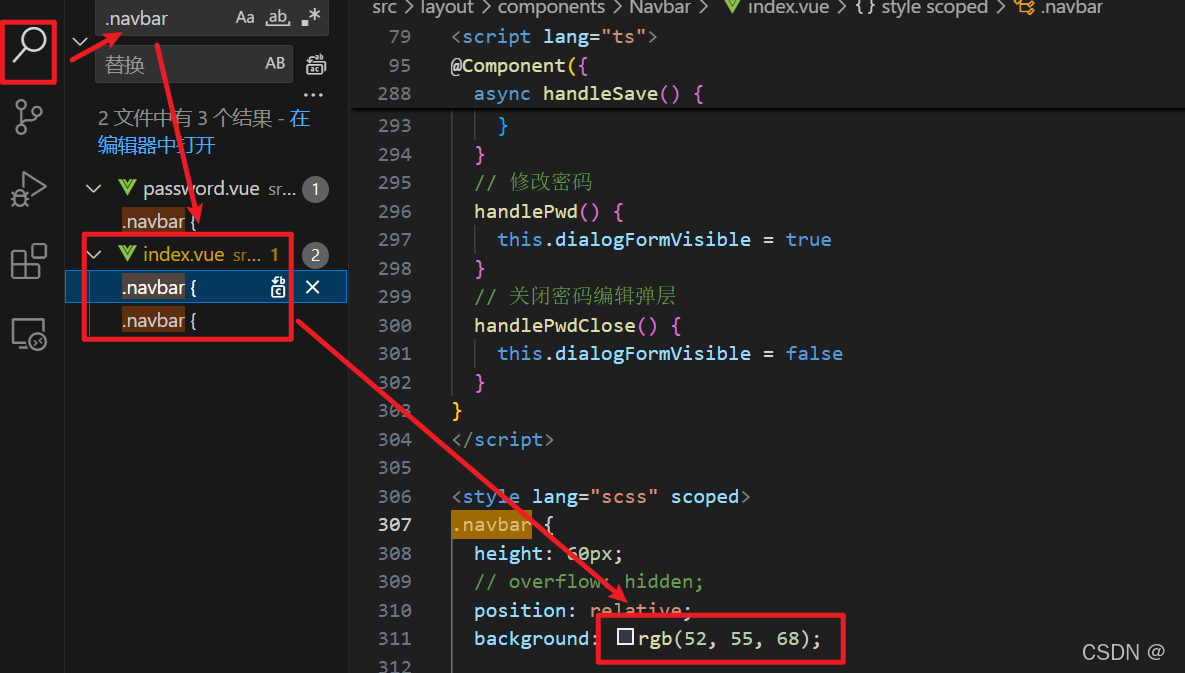1185x673 pixels.
Task: Click breadcrumb .navbar symbol
Action: pos(1071,8)
